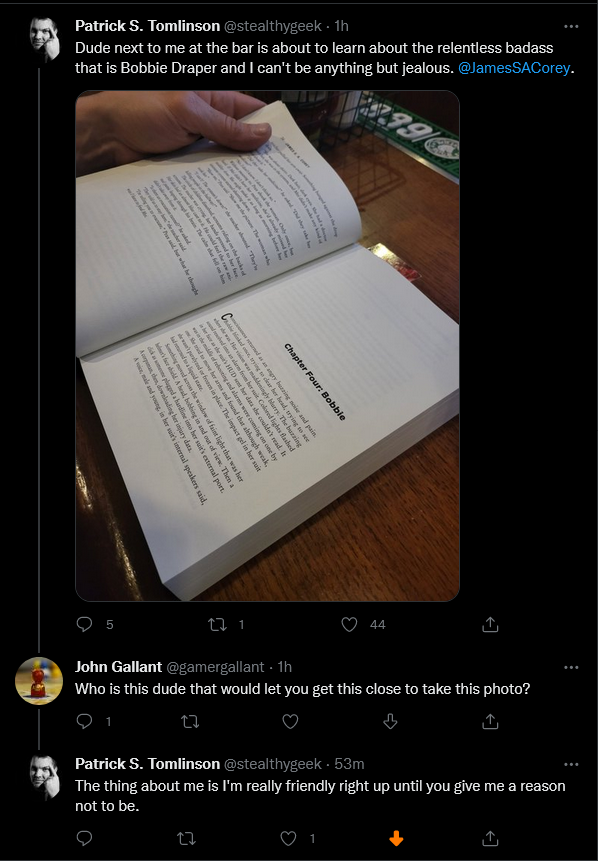Like the 'really friendly' reply tweet

[x=288, y=838]
